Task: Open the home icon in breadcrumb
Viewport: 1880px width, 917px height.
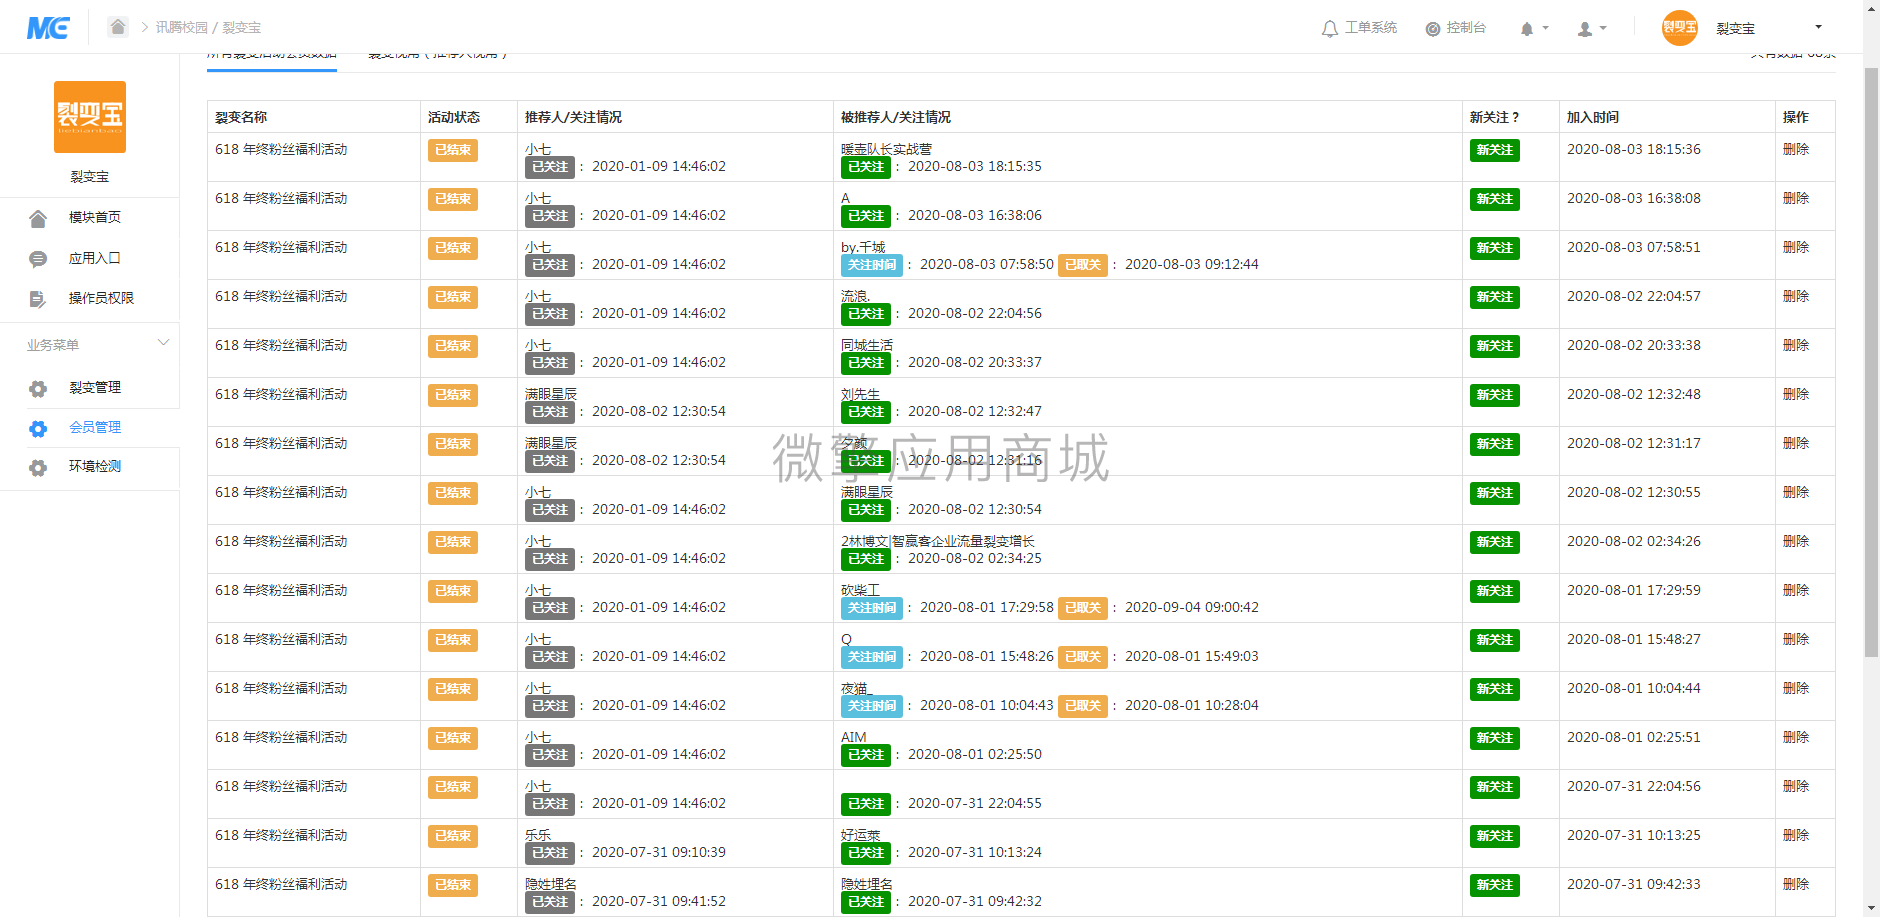Action: coord(118,27)
